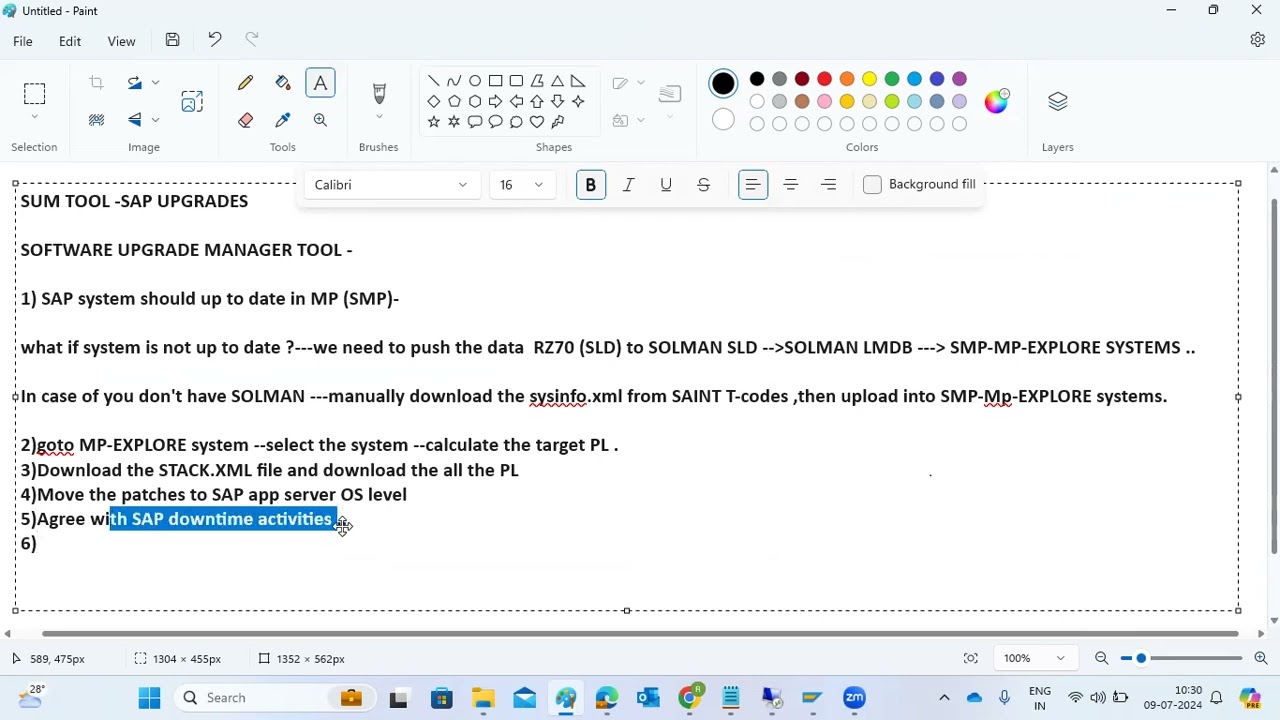Click the Remove background icon
Viewport: 1280px width, 720px height.
tap(96, 120)
